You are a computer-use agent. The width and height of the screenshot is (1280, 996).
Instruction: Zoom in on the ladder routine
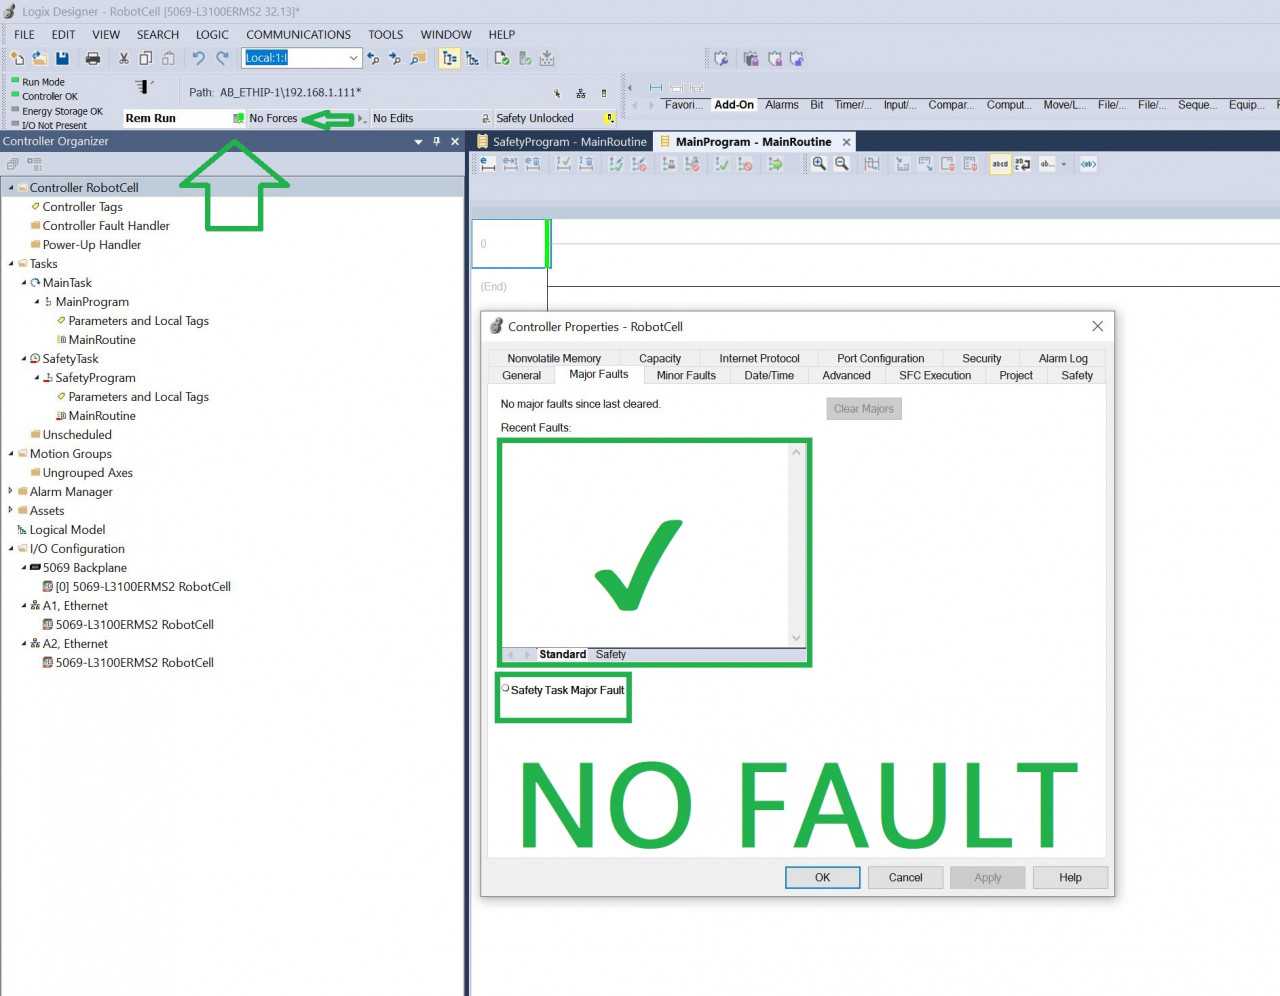click(819, 164)
